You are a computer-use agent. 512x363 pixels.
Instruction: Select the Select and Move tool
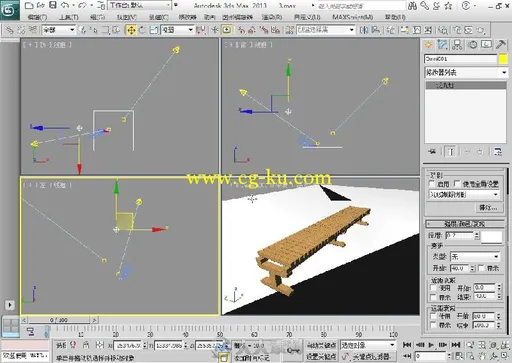[x=131, y=30]
